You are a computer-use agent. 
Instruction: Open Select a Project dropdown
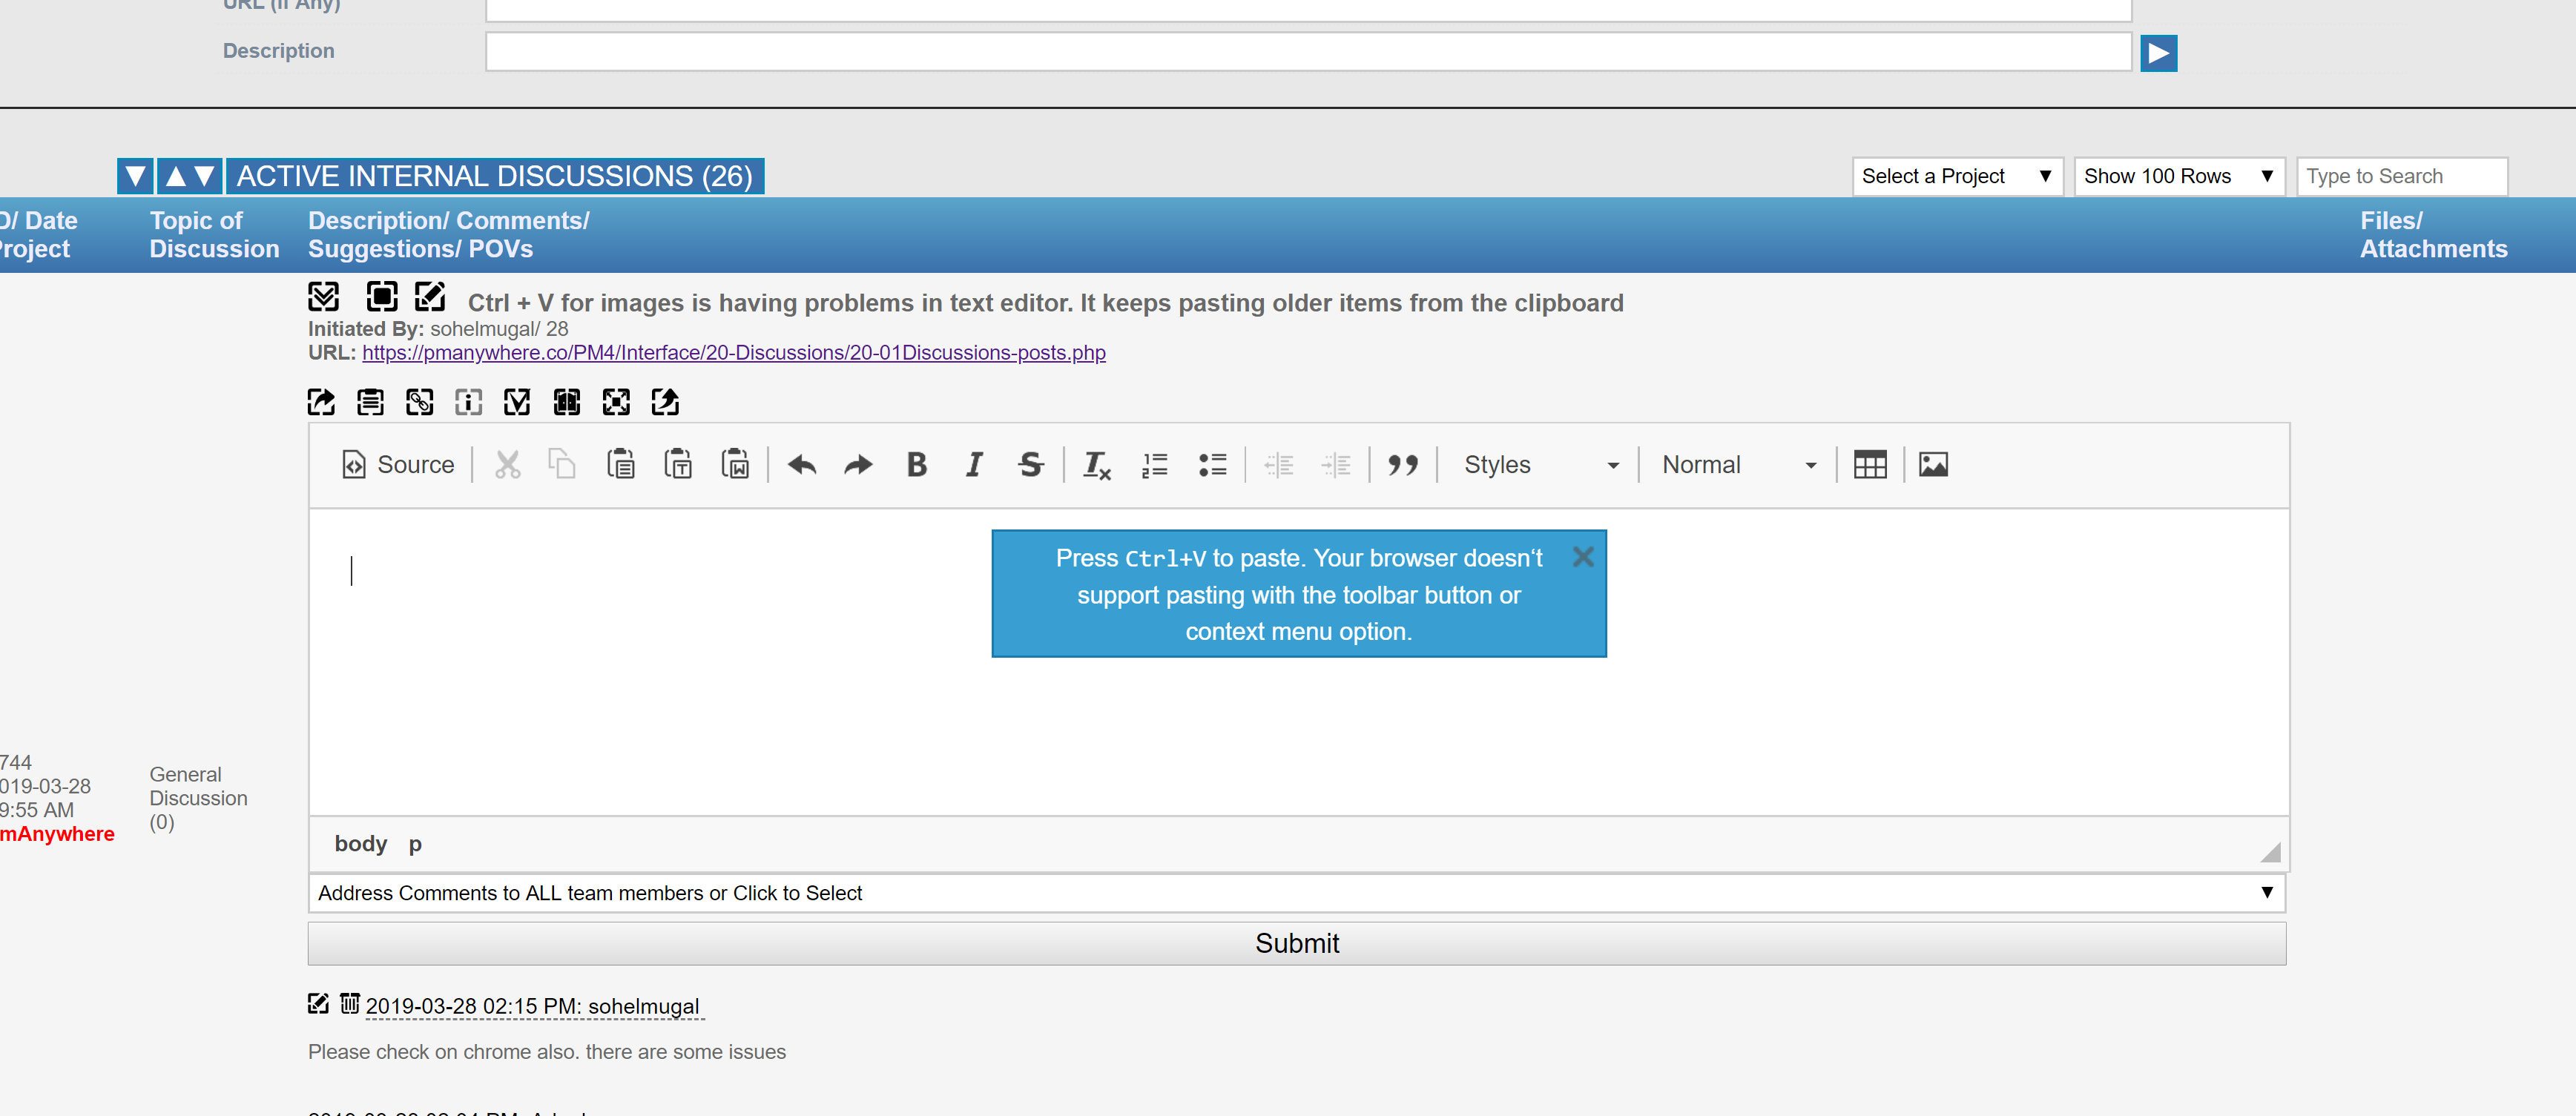[x=1955, y=176]
